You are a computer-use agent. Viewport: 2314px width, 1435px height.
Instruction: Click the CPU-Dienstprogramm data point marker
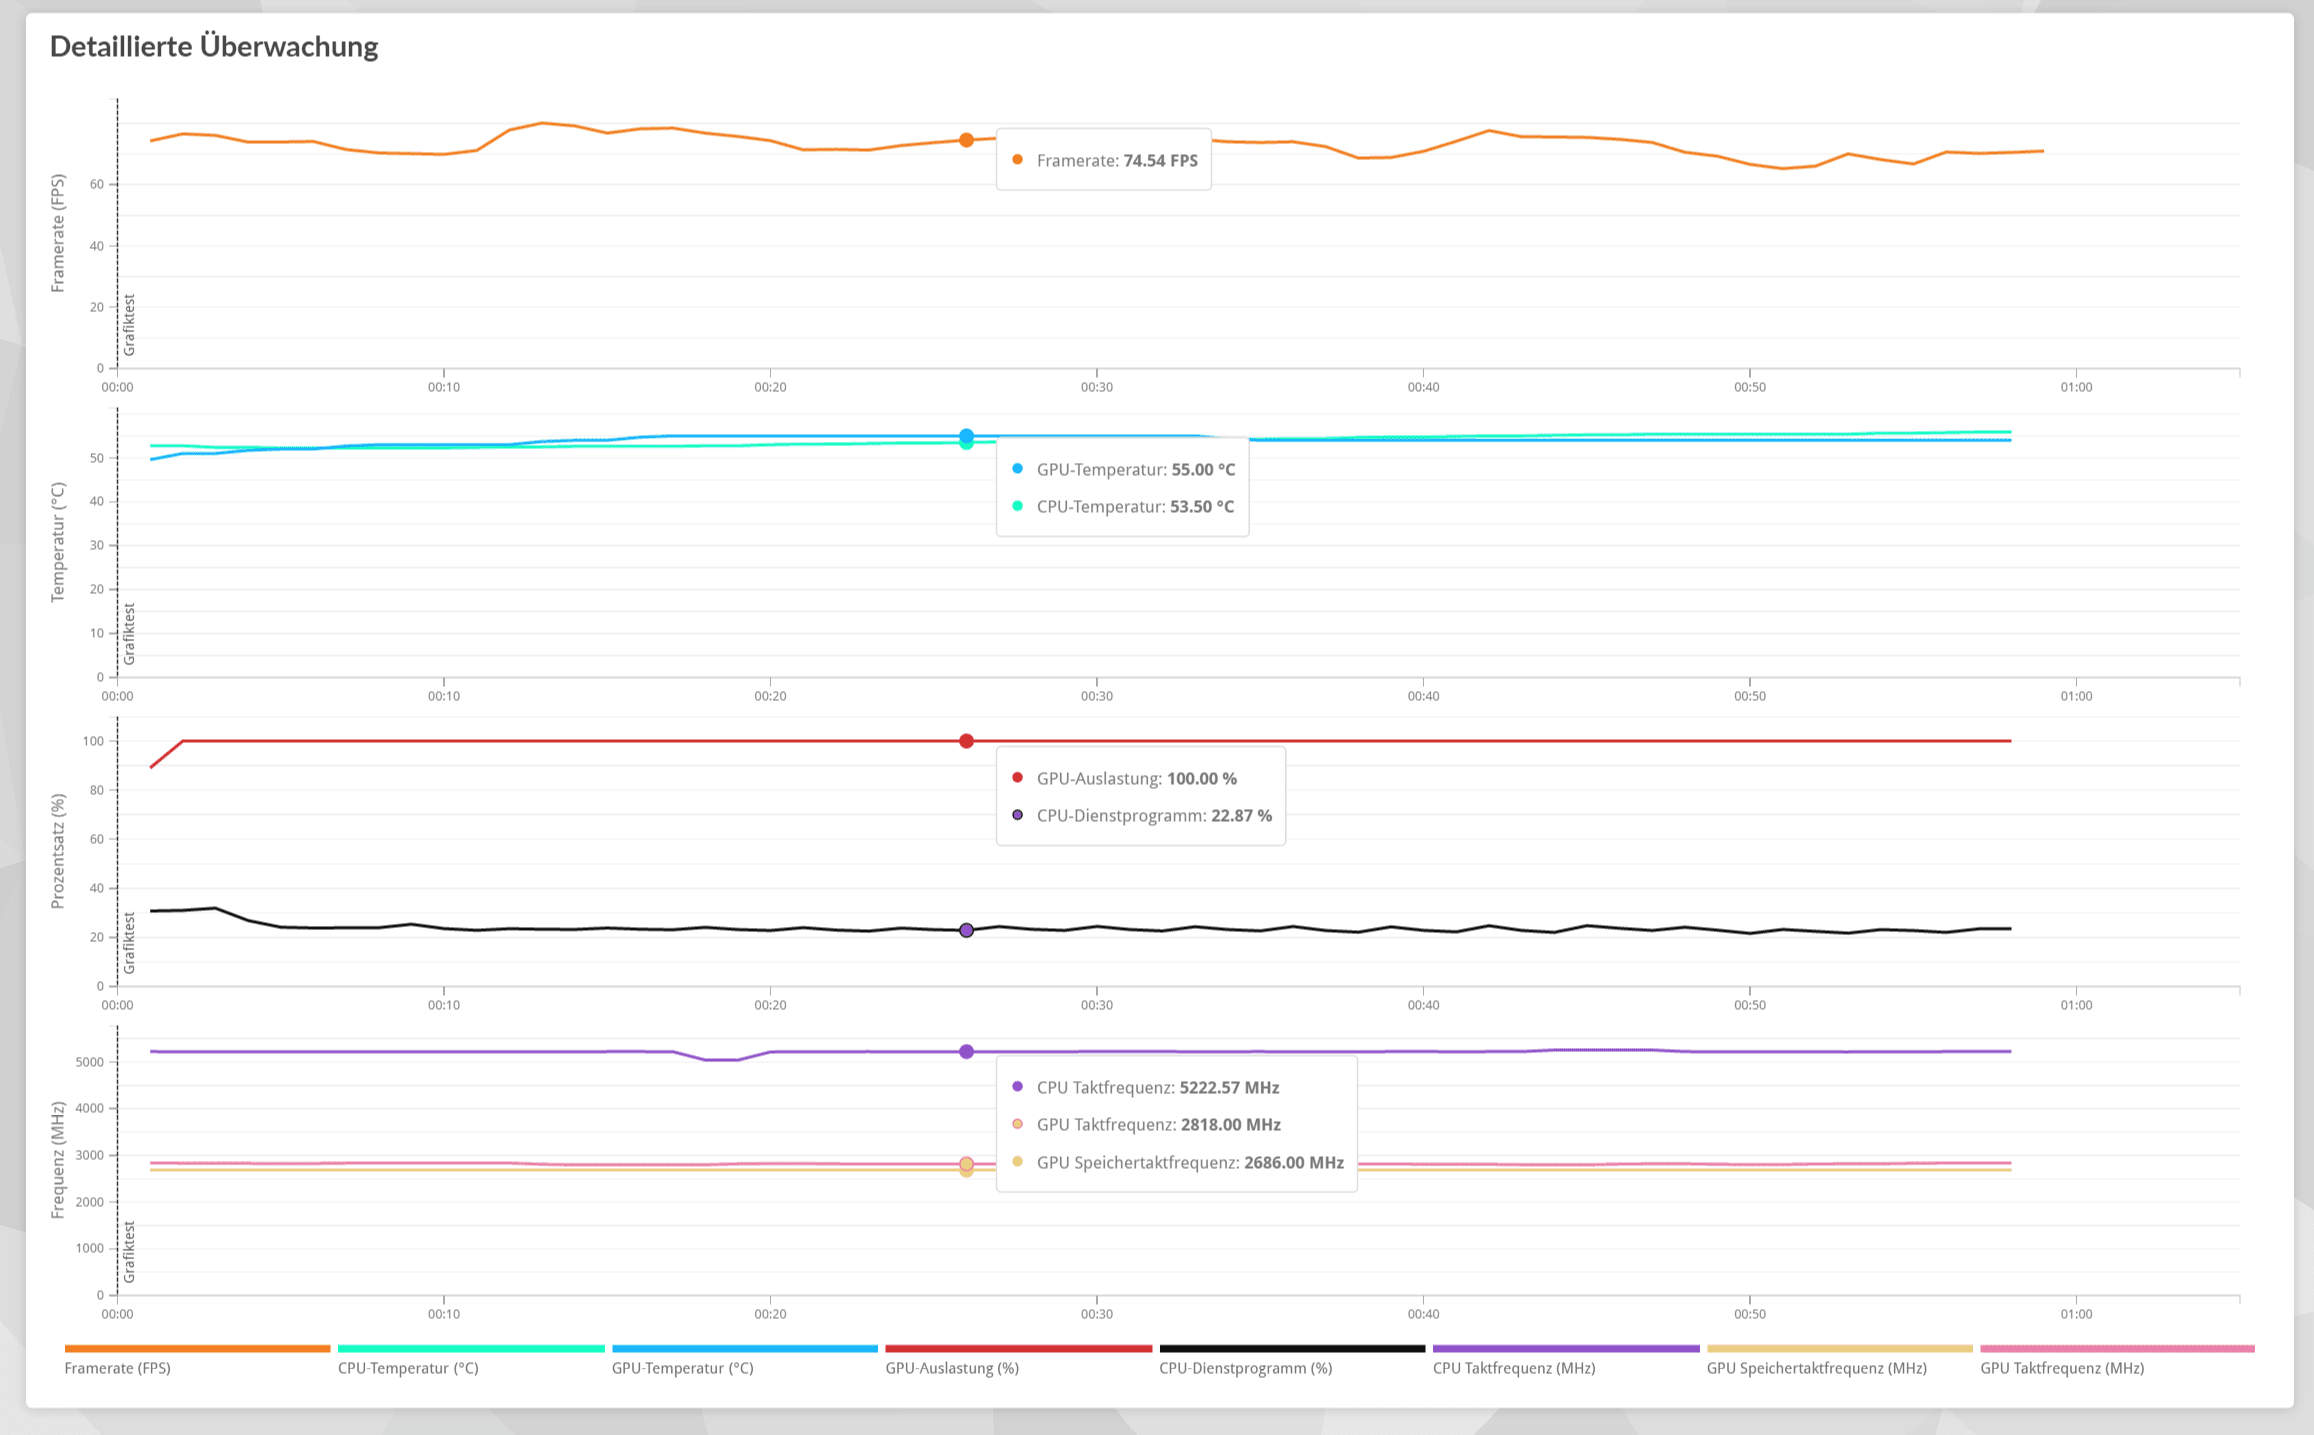click(x=966, y=930)
